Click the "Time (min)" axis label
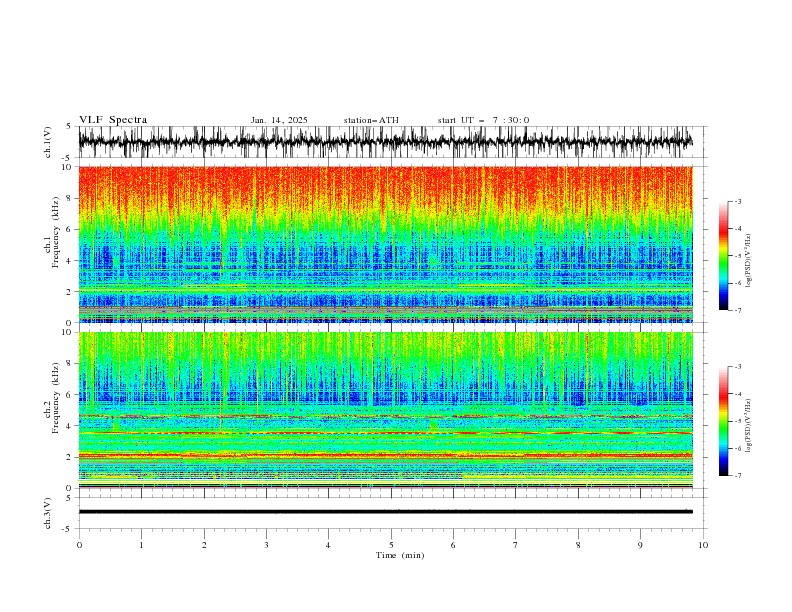This screenshot has width=792, height=612. 400,555
